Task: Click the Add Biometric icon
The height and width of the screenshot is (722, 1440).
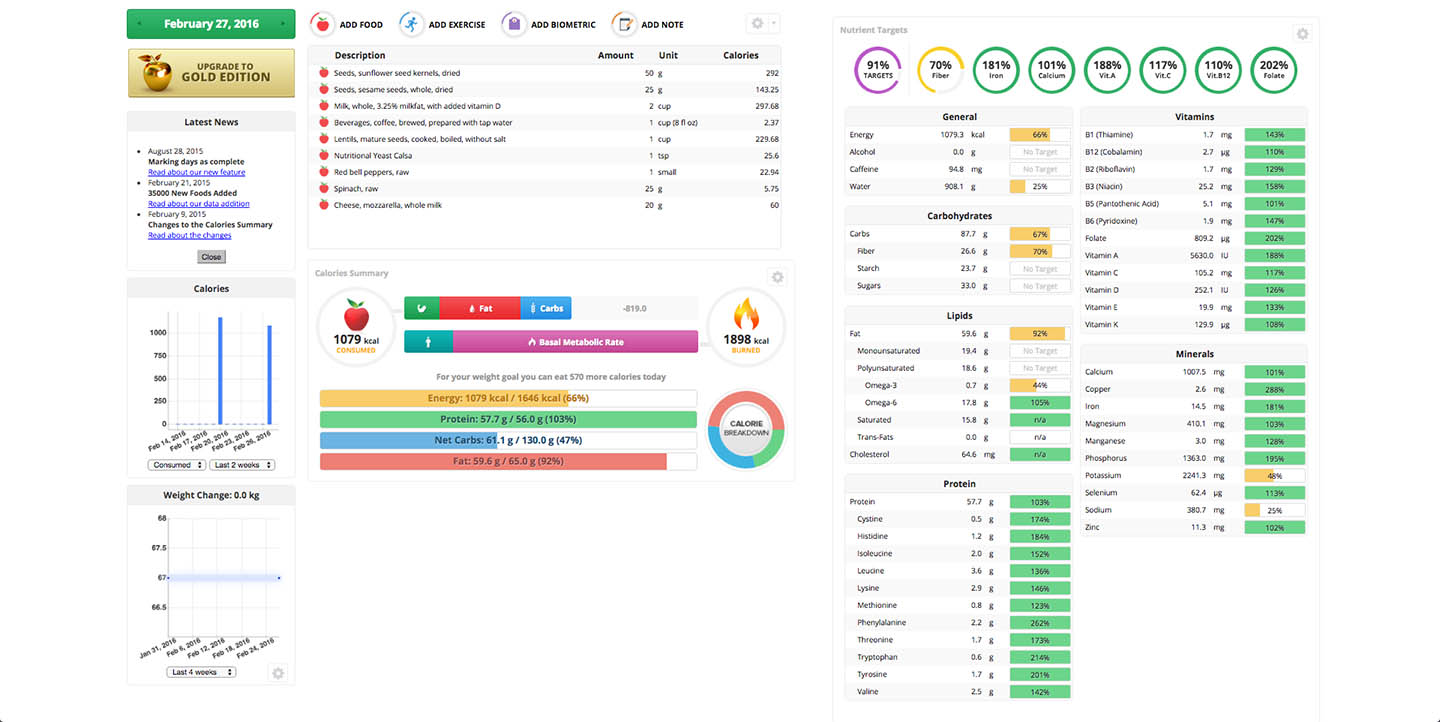Action: (x=513, y=24)
